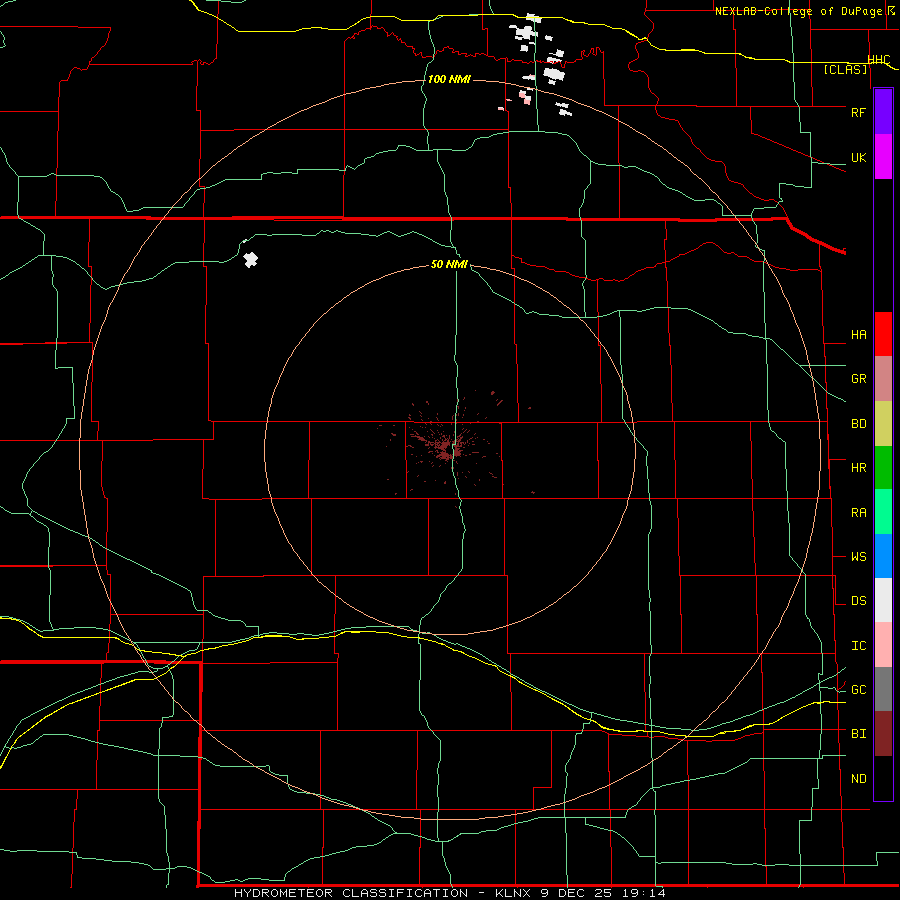
Task: Click the blue WS legend swatch
Action: coord(883,556)
